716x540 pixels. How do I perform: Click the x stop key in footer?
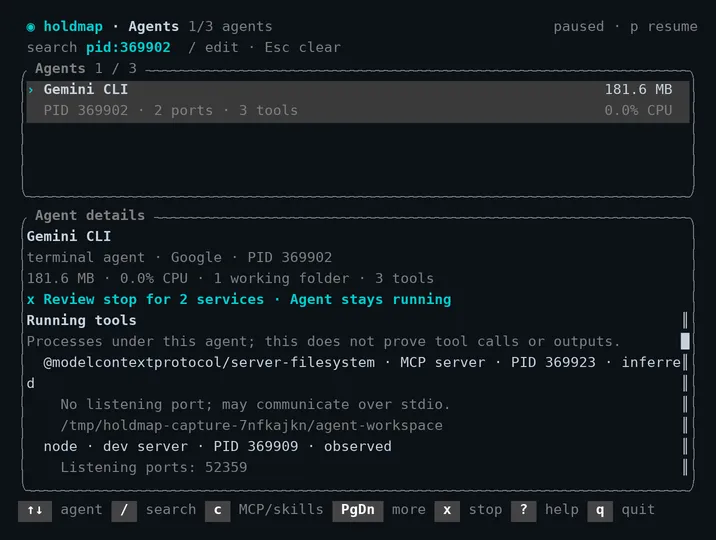(447, 510)
